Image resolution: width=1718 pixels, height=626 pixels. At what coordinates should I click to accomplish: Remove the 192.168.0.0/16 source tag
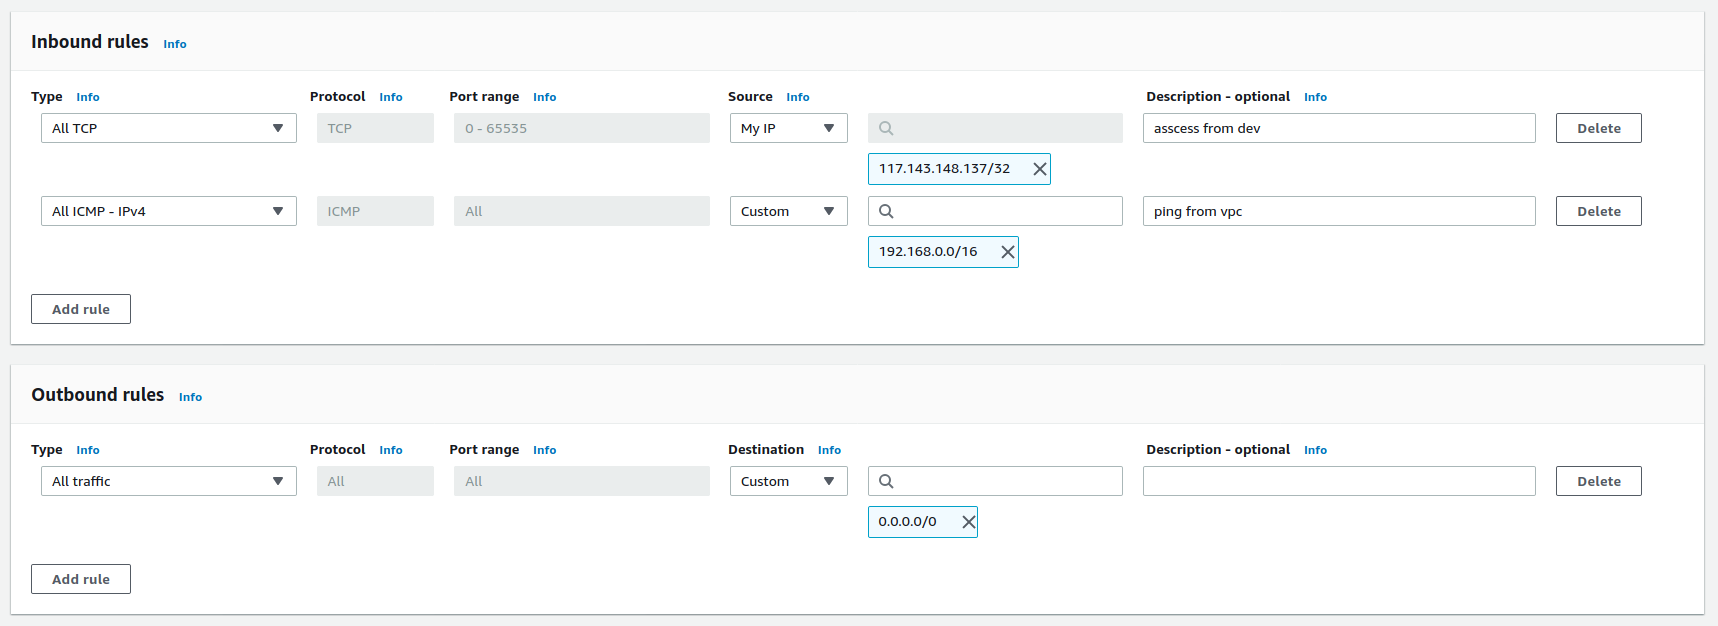(1007, 252)
